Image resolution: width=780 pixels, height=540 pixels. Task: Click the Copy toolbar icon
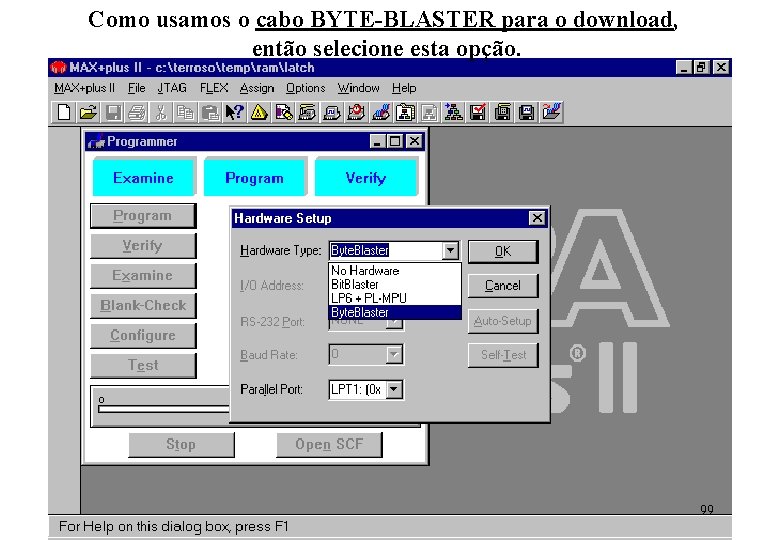(185, 112)
